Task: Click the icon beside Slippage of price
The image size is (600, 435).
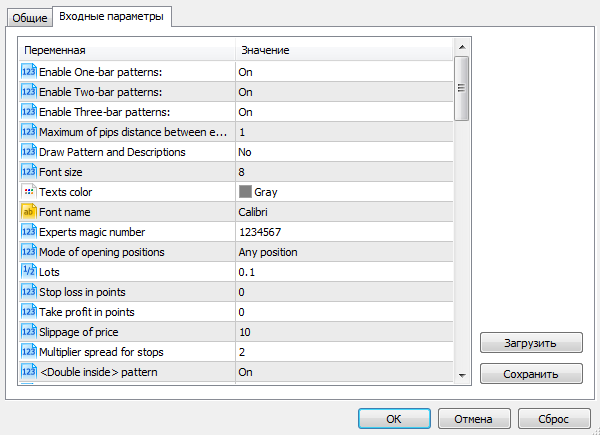Action: (x=28, y=332)
